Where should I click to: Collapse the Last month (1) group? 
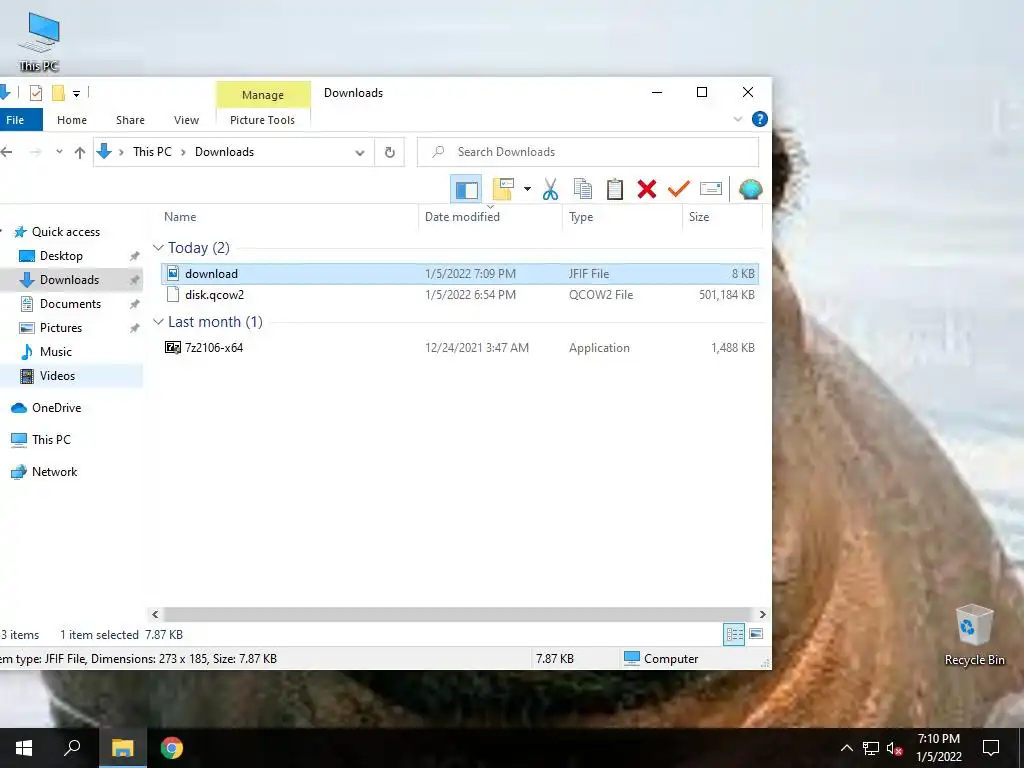pyautogui.click(x=158, y=322)
